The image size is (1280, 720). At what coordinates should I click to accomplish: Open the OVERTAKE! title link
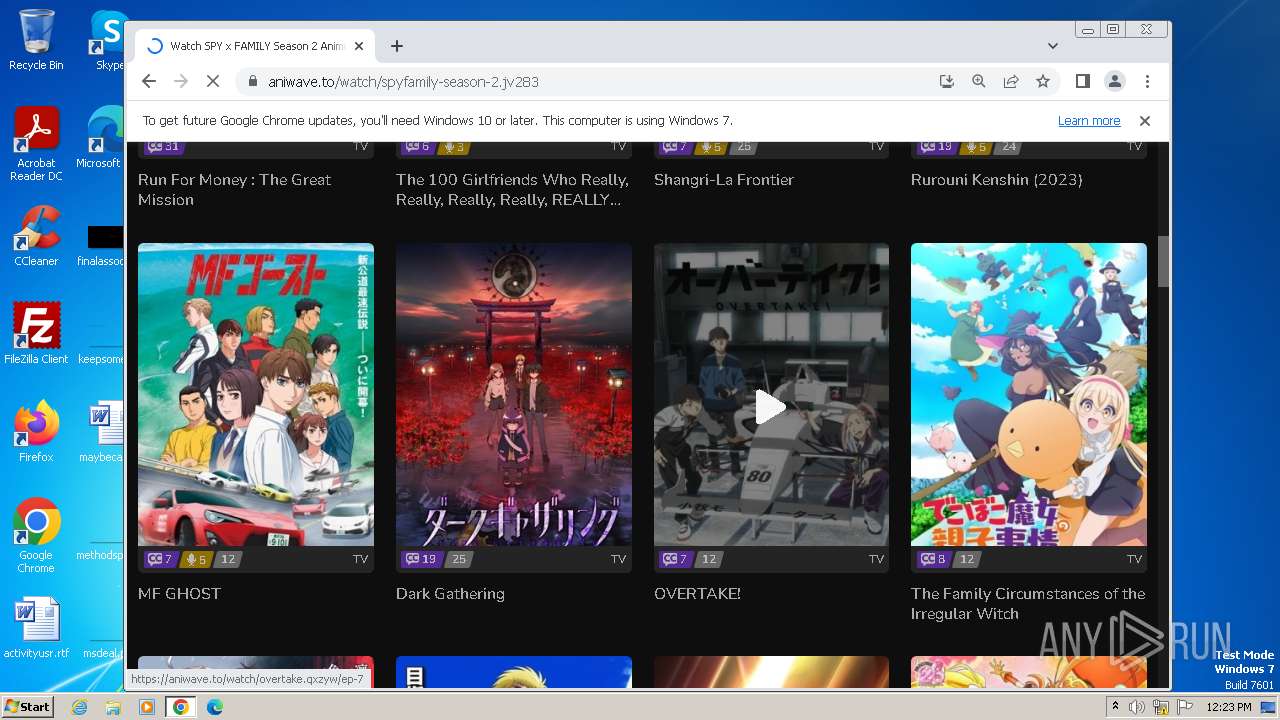(x=697, y=594)
